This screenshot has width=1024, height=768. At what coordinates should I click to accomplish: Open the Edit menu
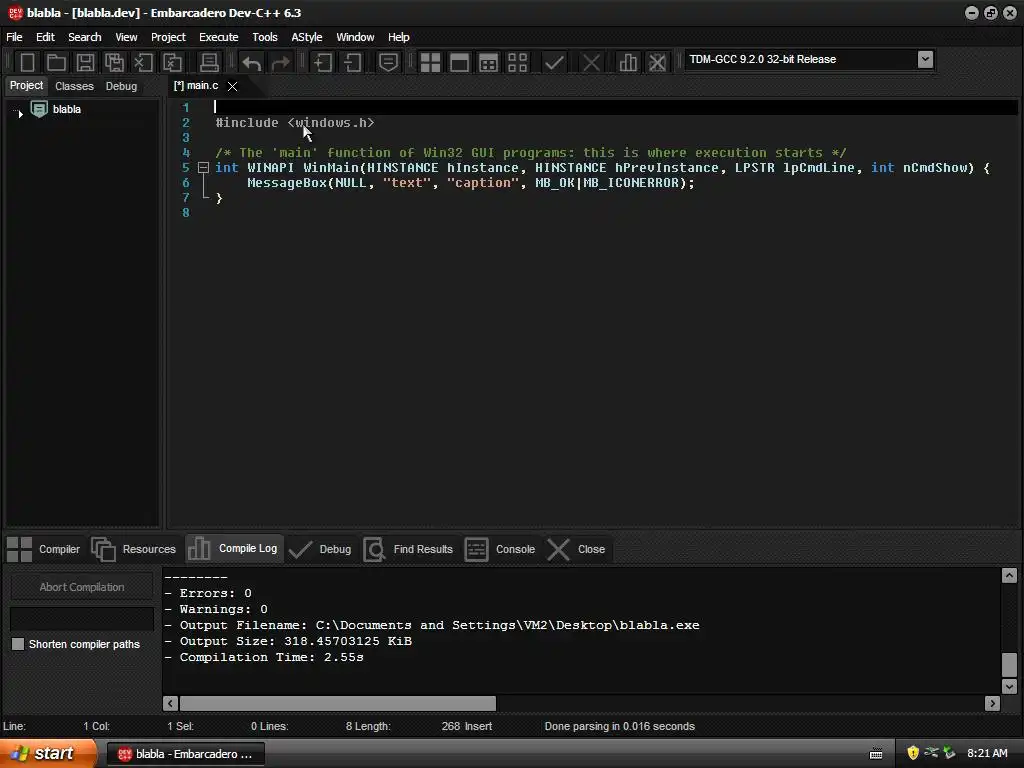click(x=45, y=37)
